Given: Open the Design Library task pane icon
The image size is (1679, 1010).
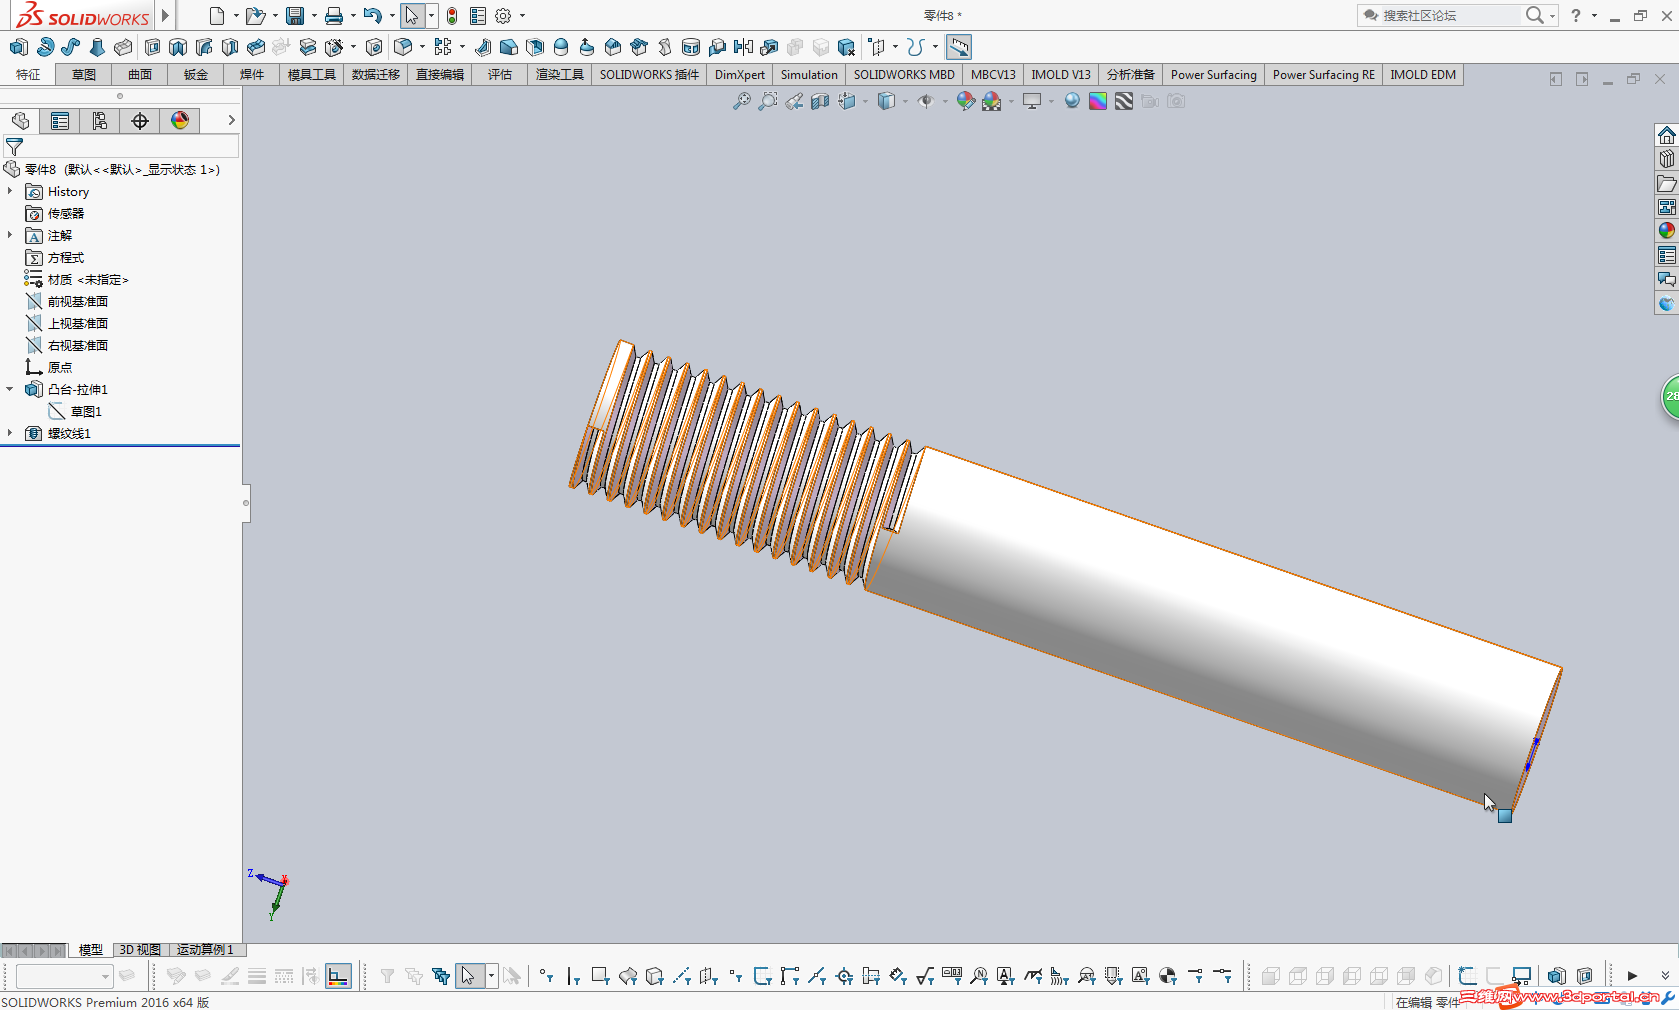Looking at the screenshot, I should pyautogui.click(x=1666, y=159).
